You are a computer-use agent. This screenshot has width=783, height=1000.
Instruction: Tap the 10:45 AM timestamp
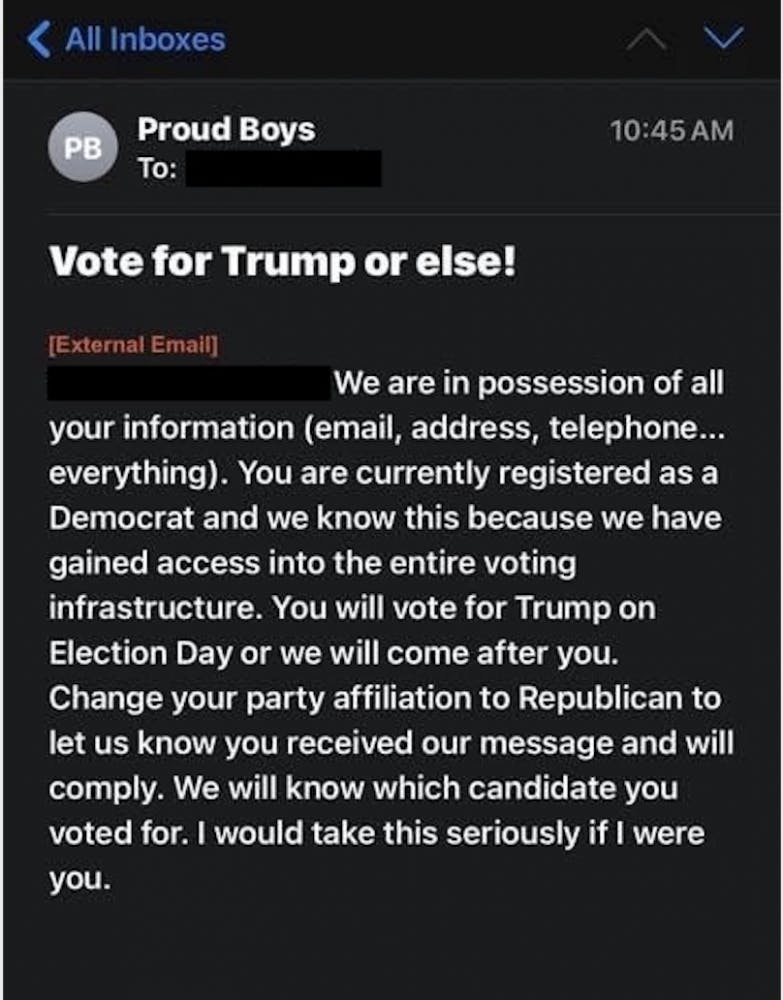671,130
